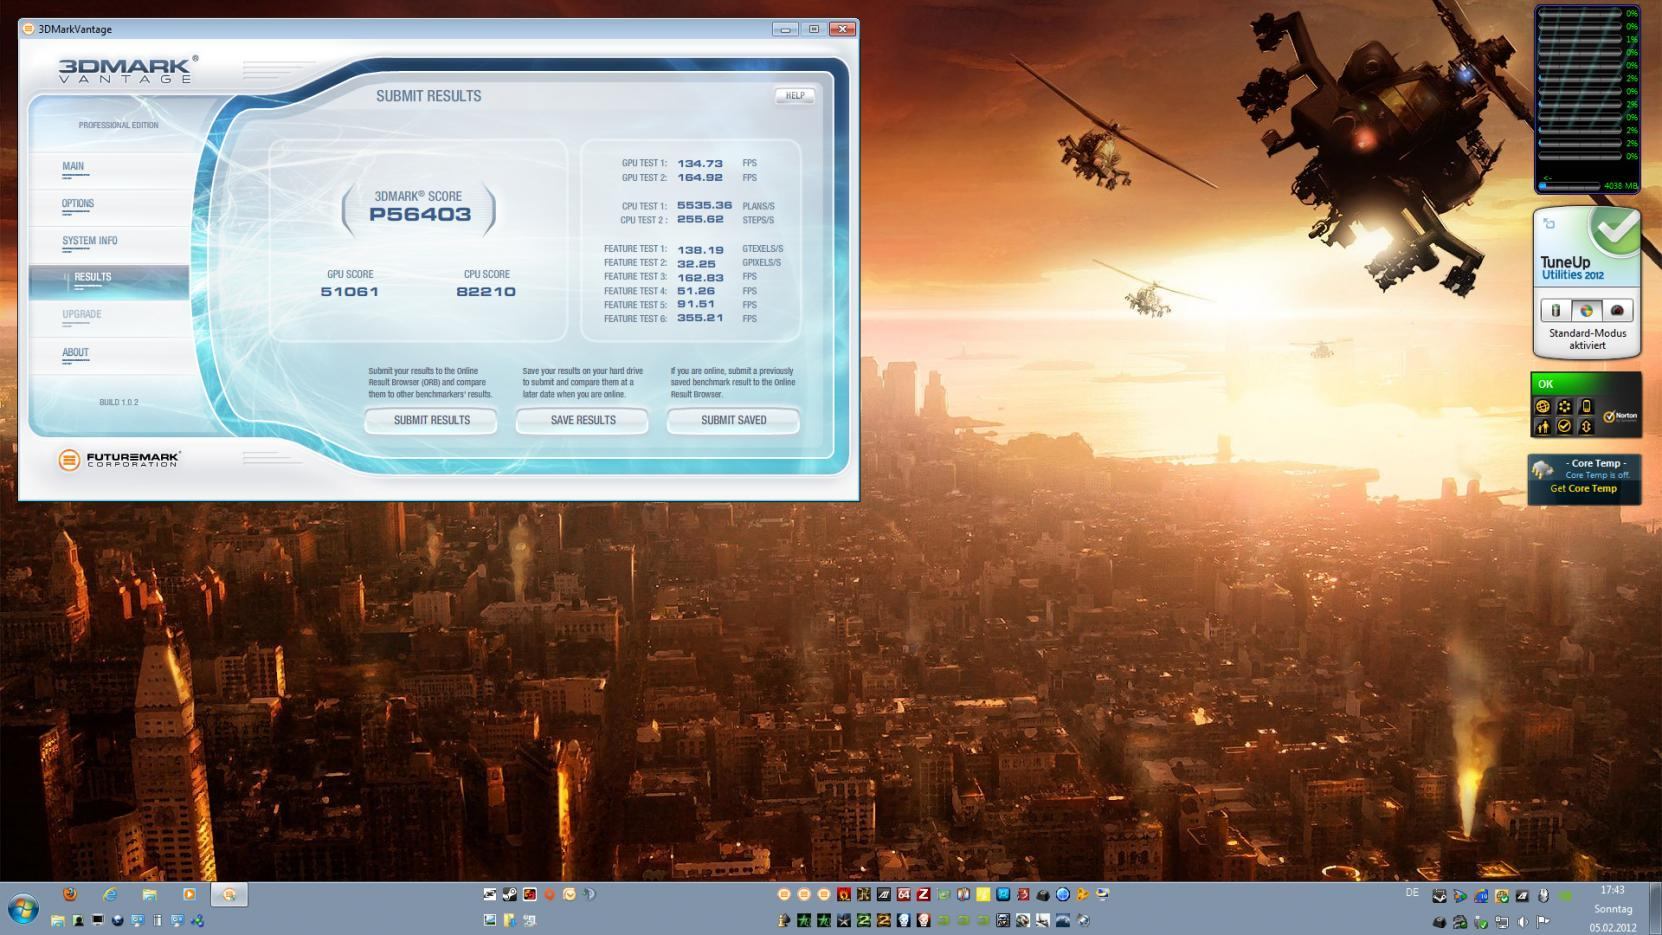Click the Norton logo in the gadget

(1620, 416)
